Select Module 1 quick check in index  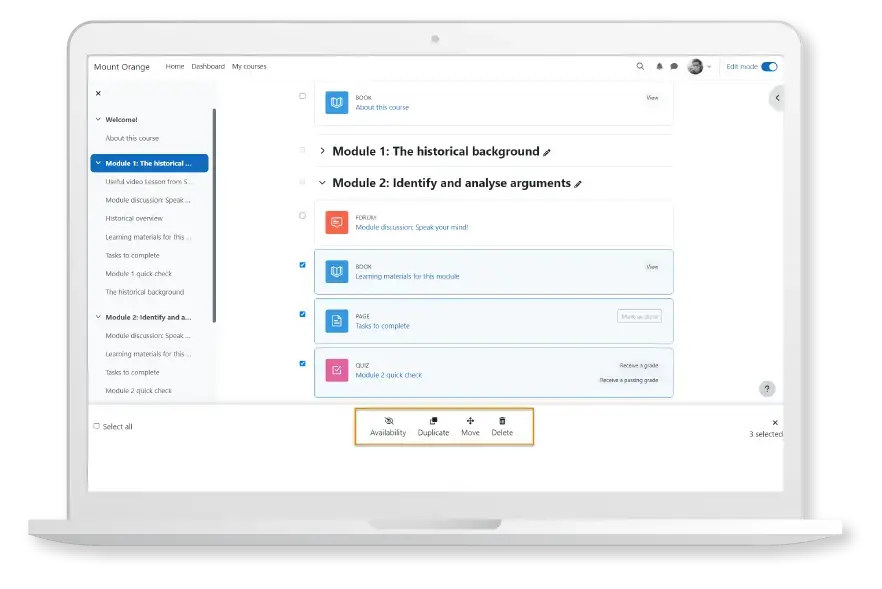pos(138,273)
